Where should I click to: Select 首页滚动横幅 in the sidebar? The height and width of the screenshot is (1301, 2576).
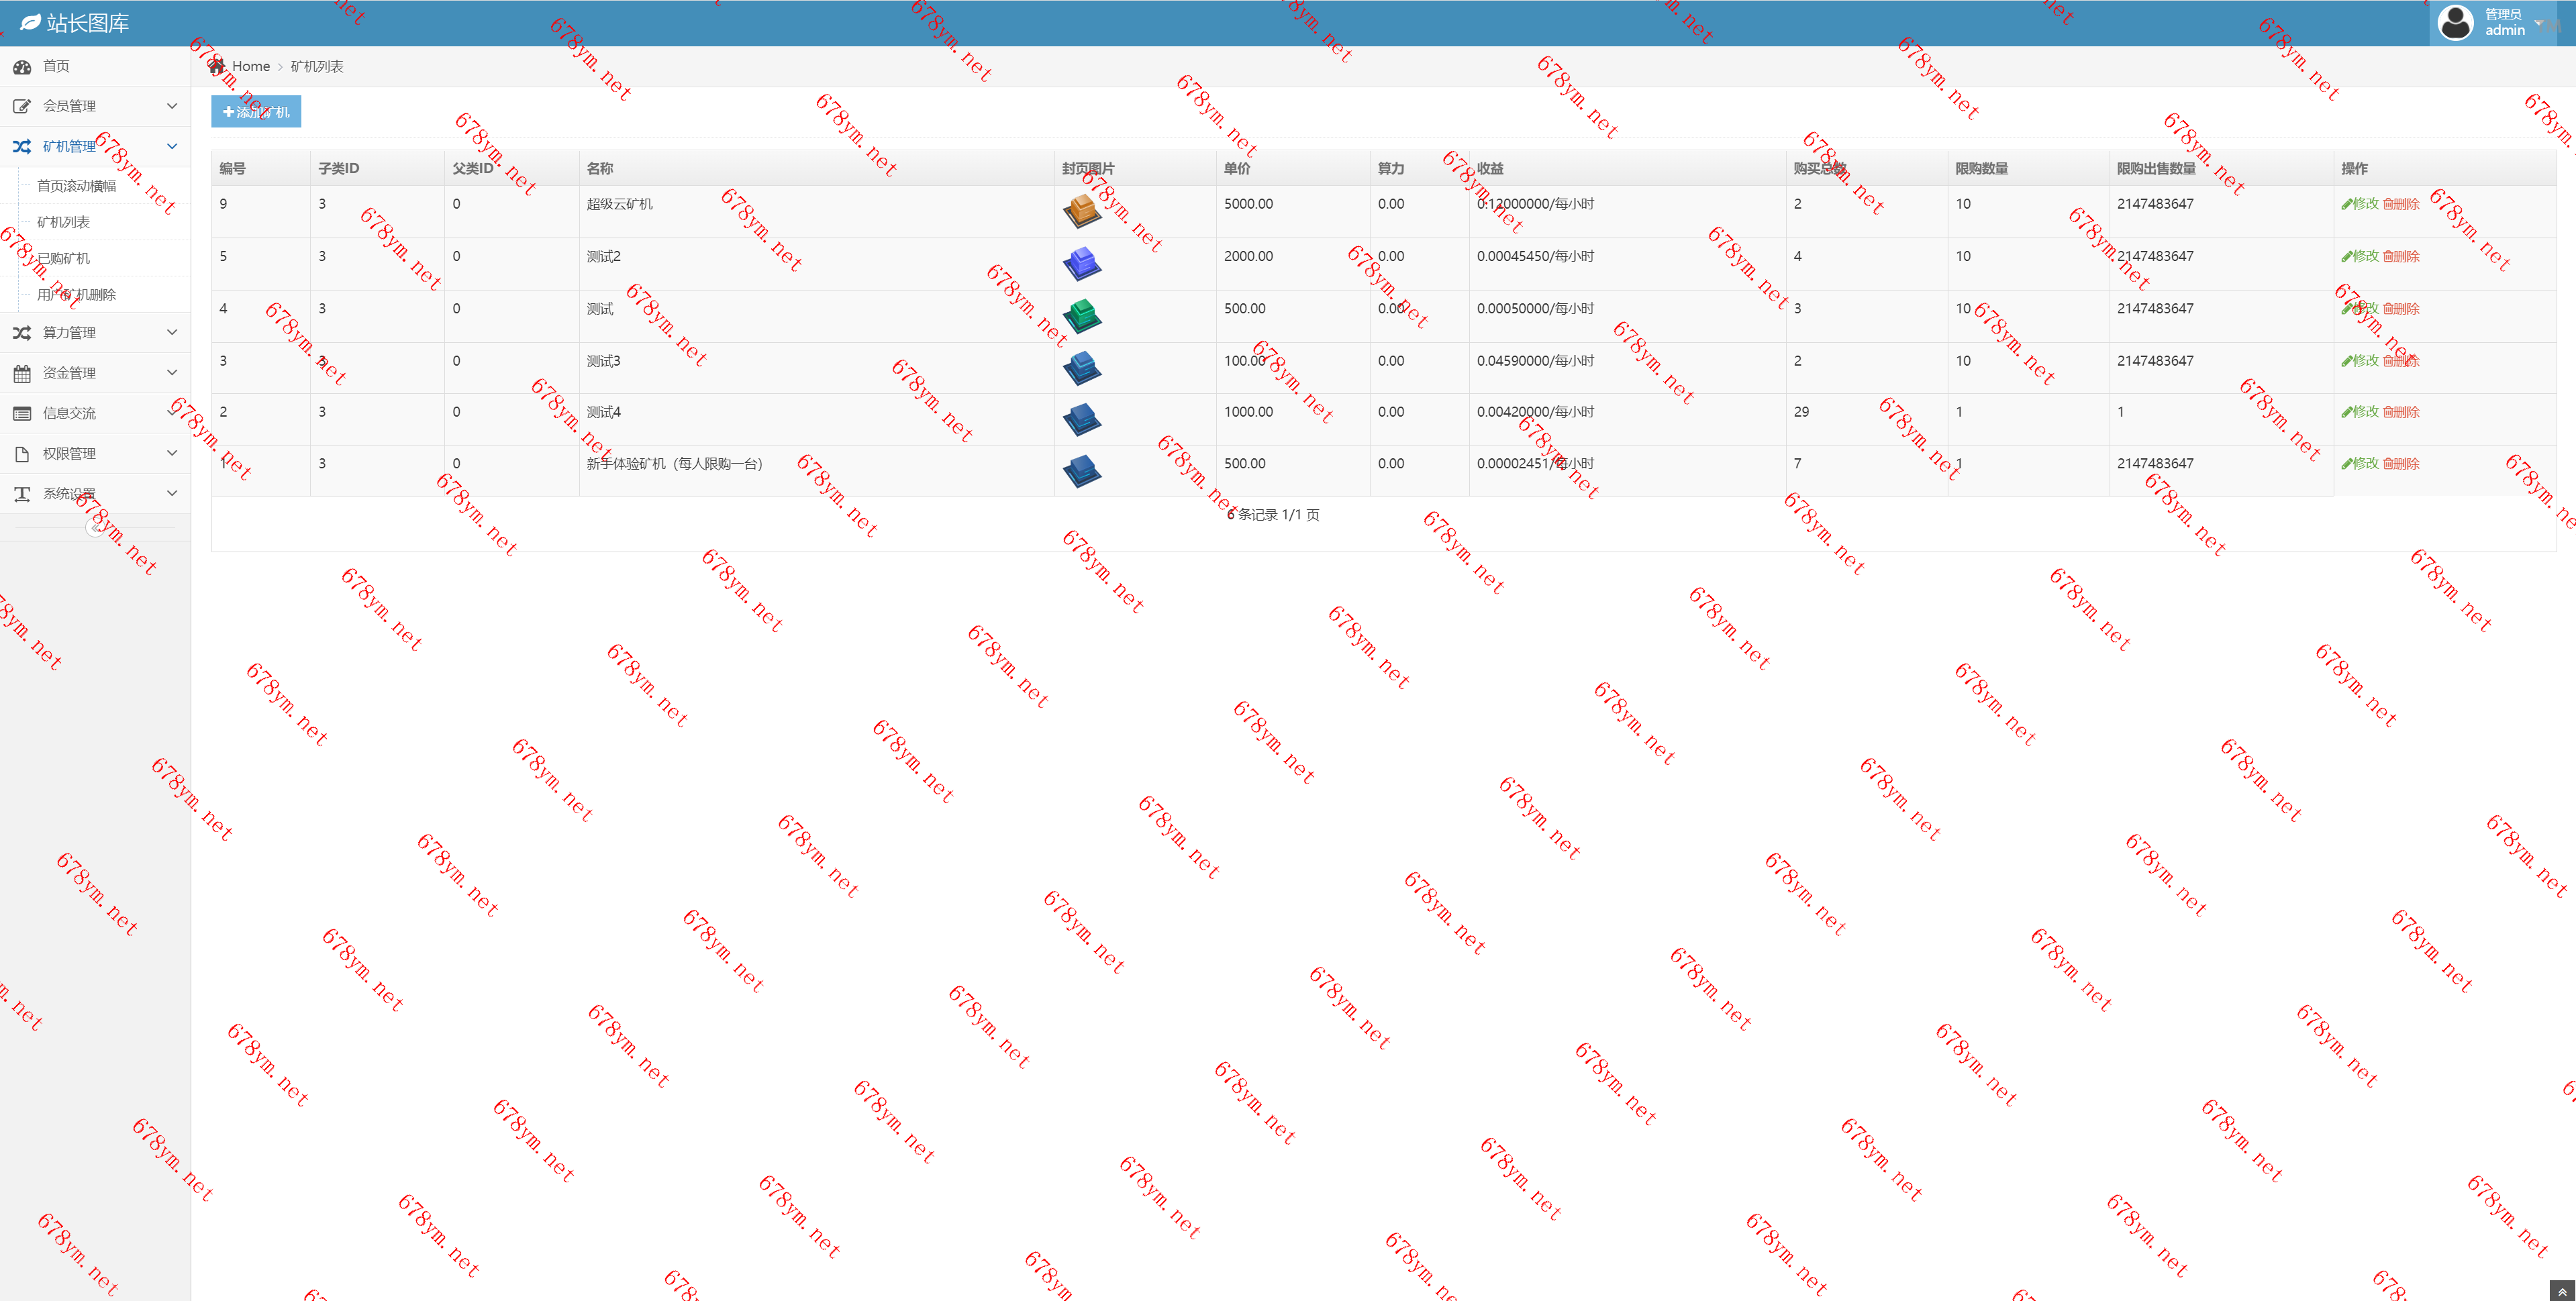76,186
